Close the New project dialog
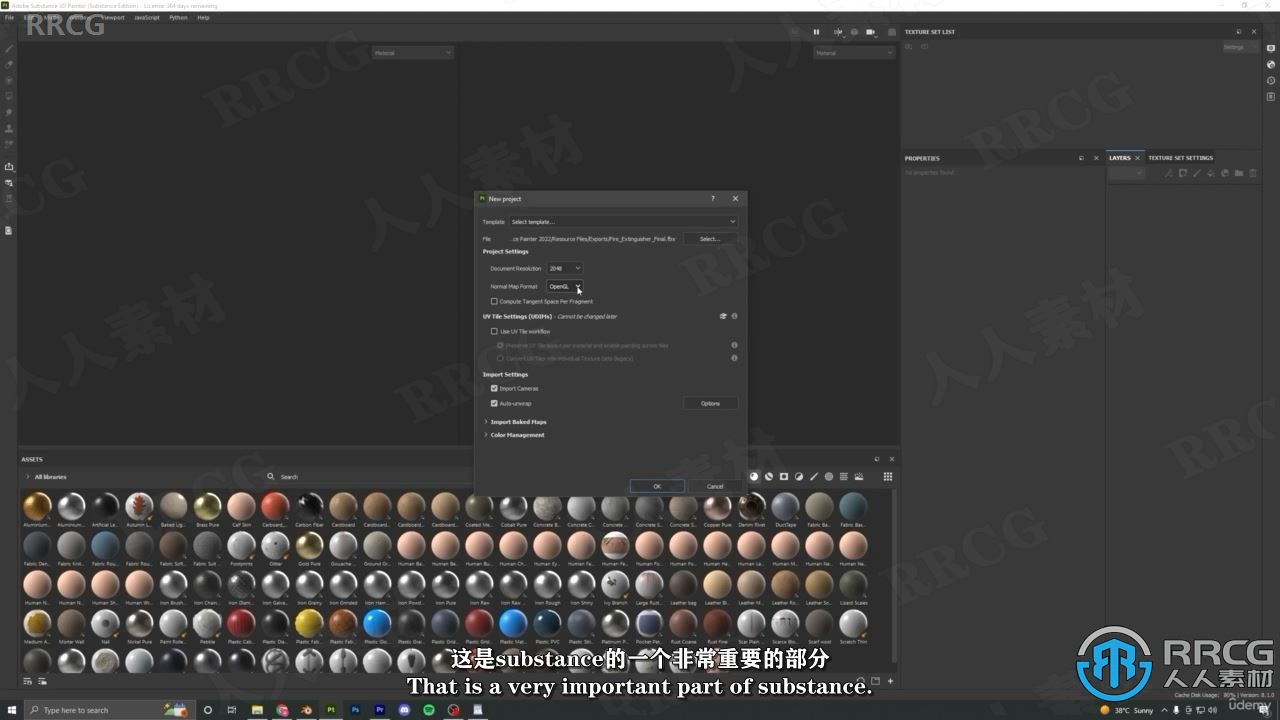Screen dimensions: 1280x720 [735, 199]
